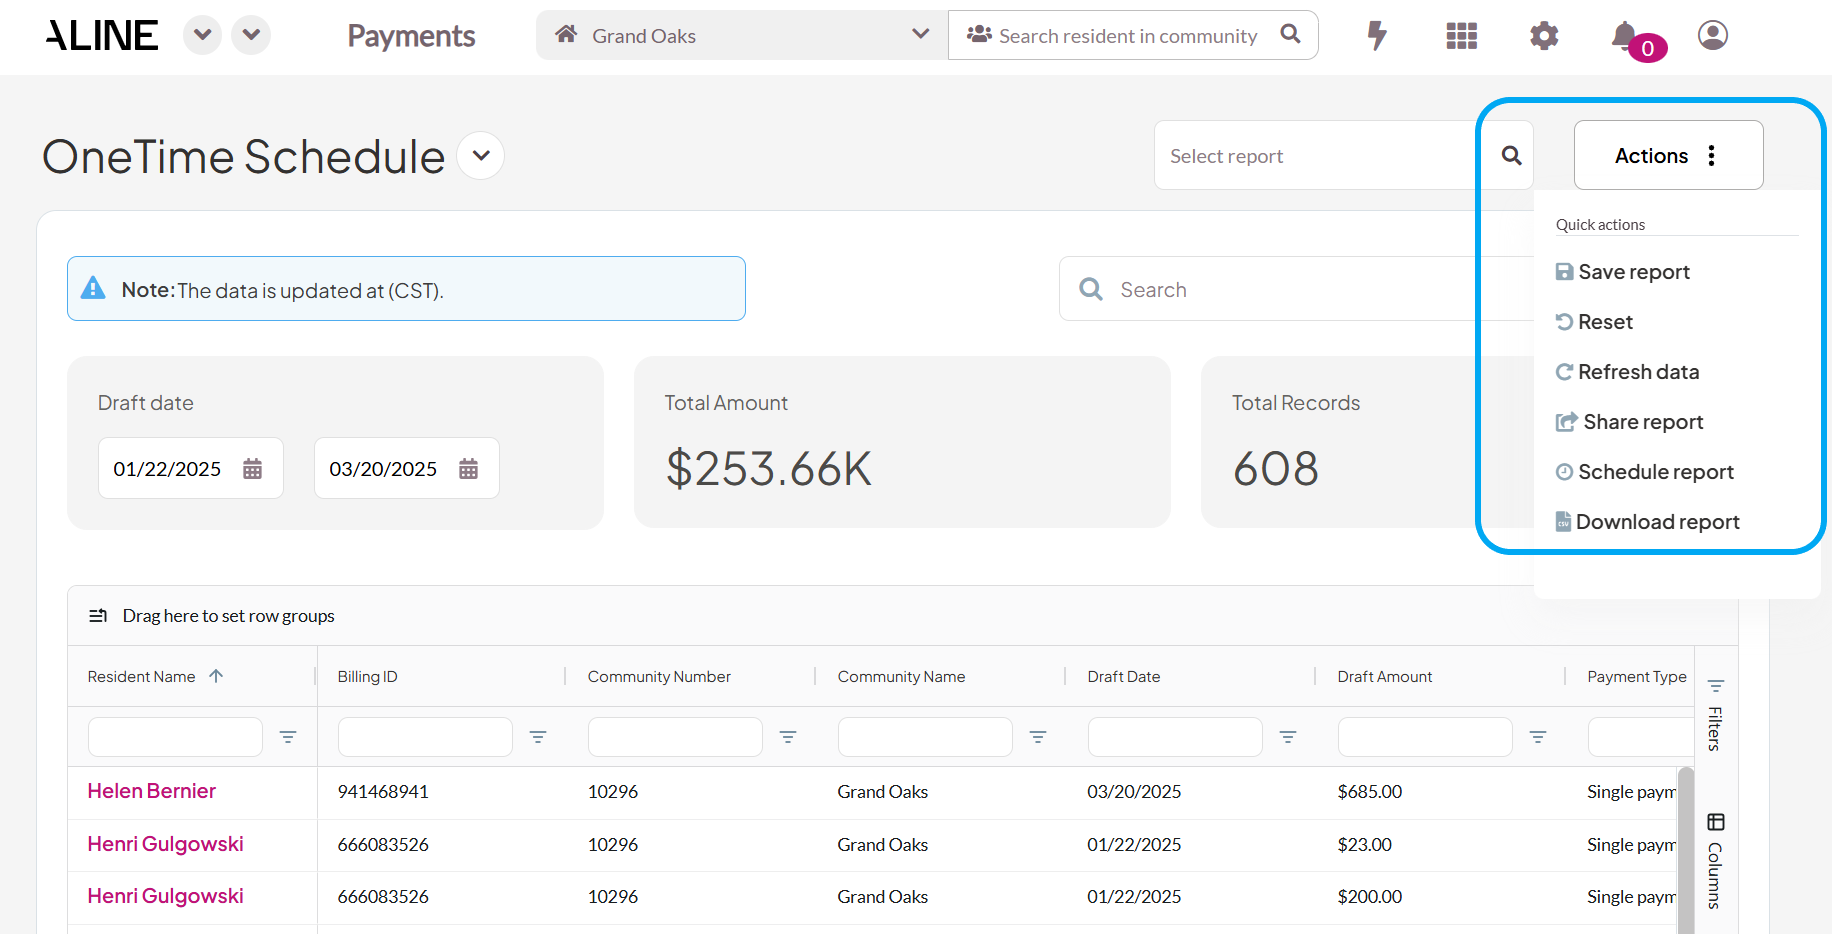This screenshot has width=1832, height=945.
Task: Click the table vertical scrollbar
Action: click(x=1685, y=850)
